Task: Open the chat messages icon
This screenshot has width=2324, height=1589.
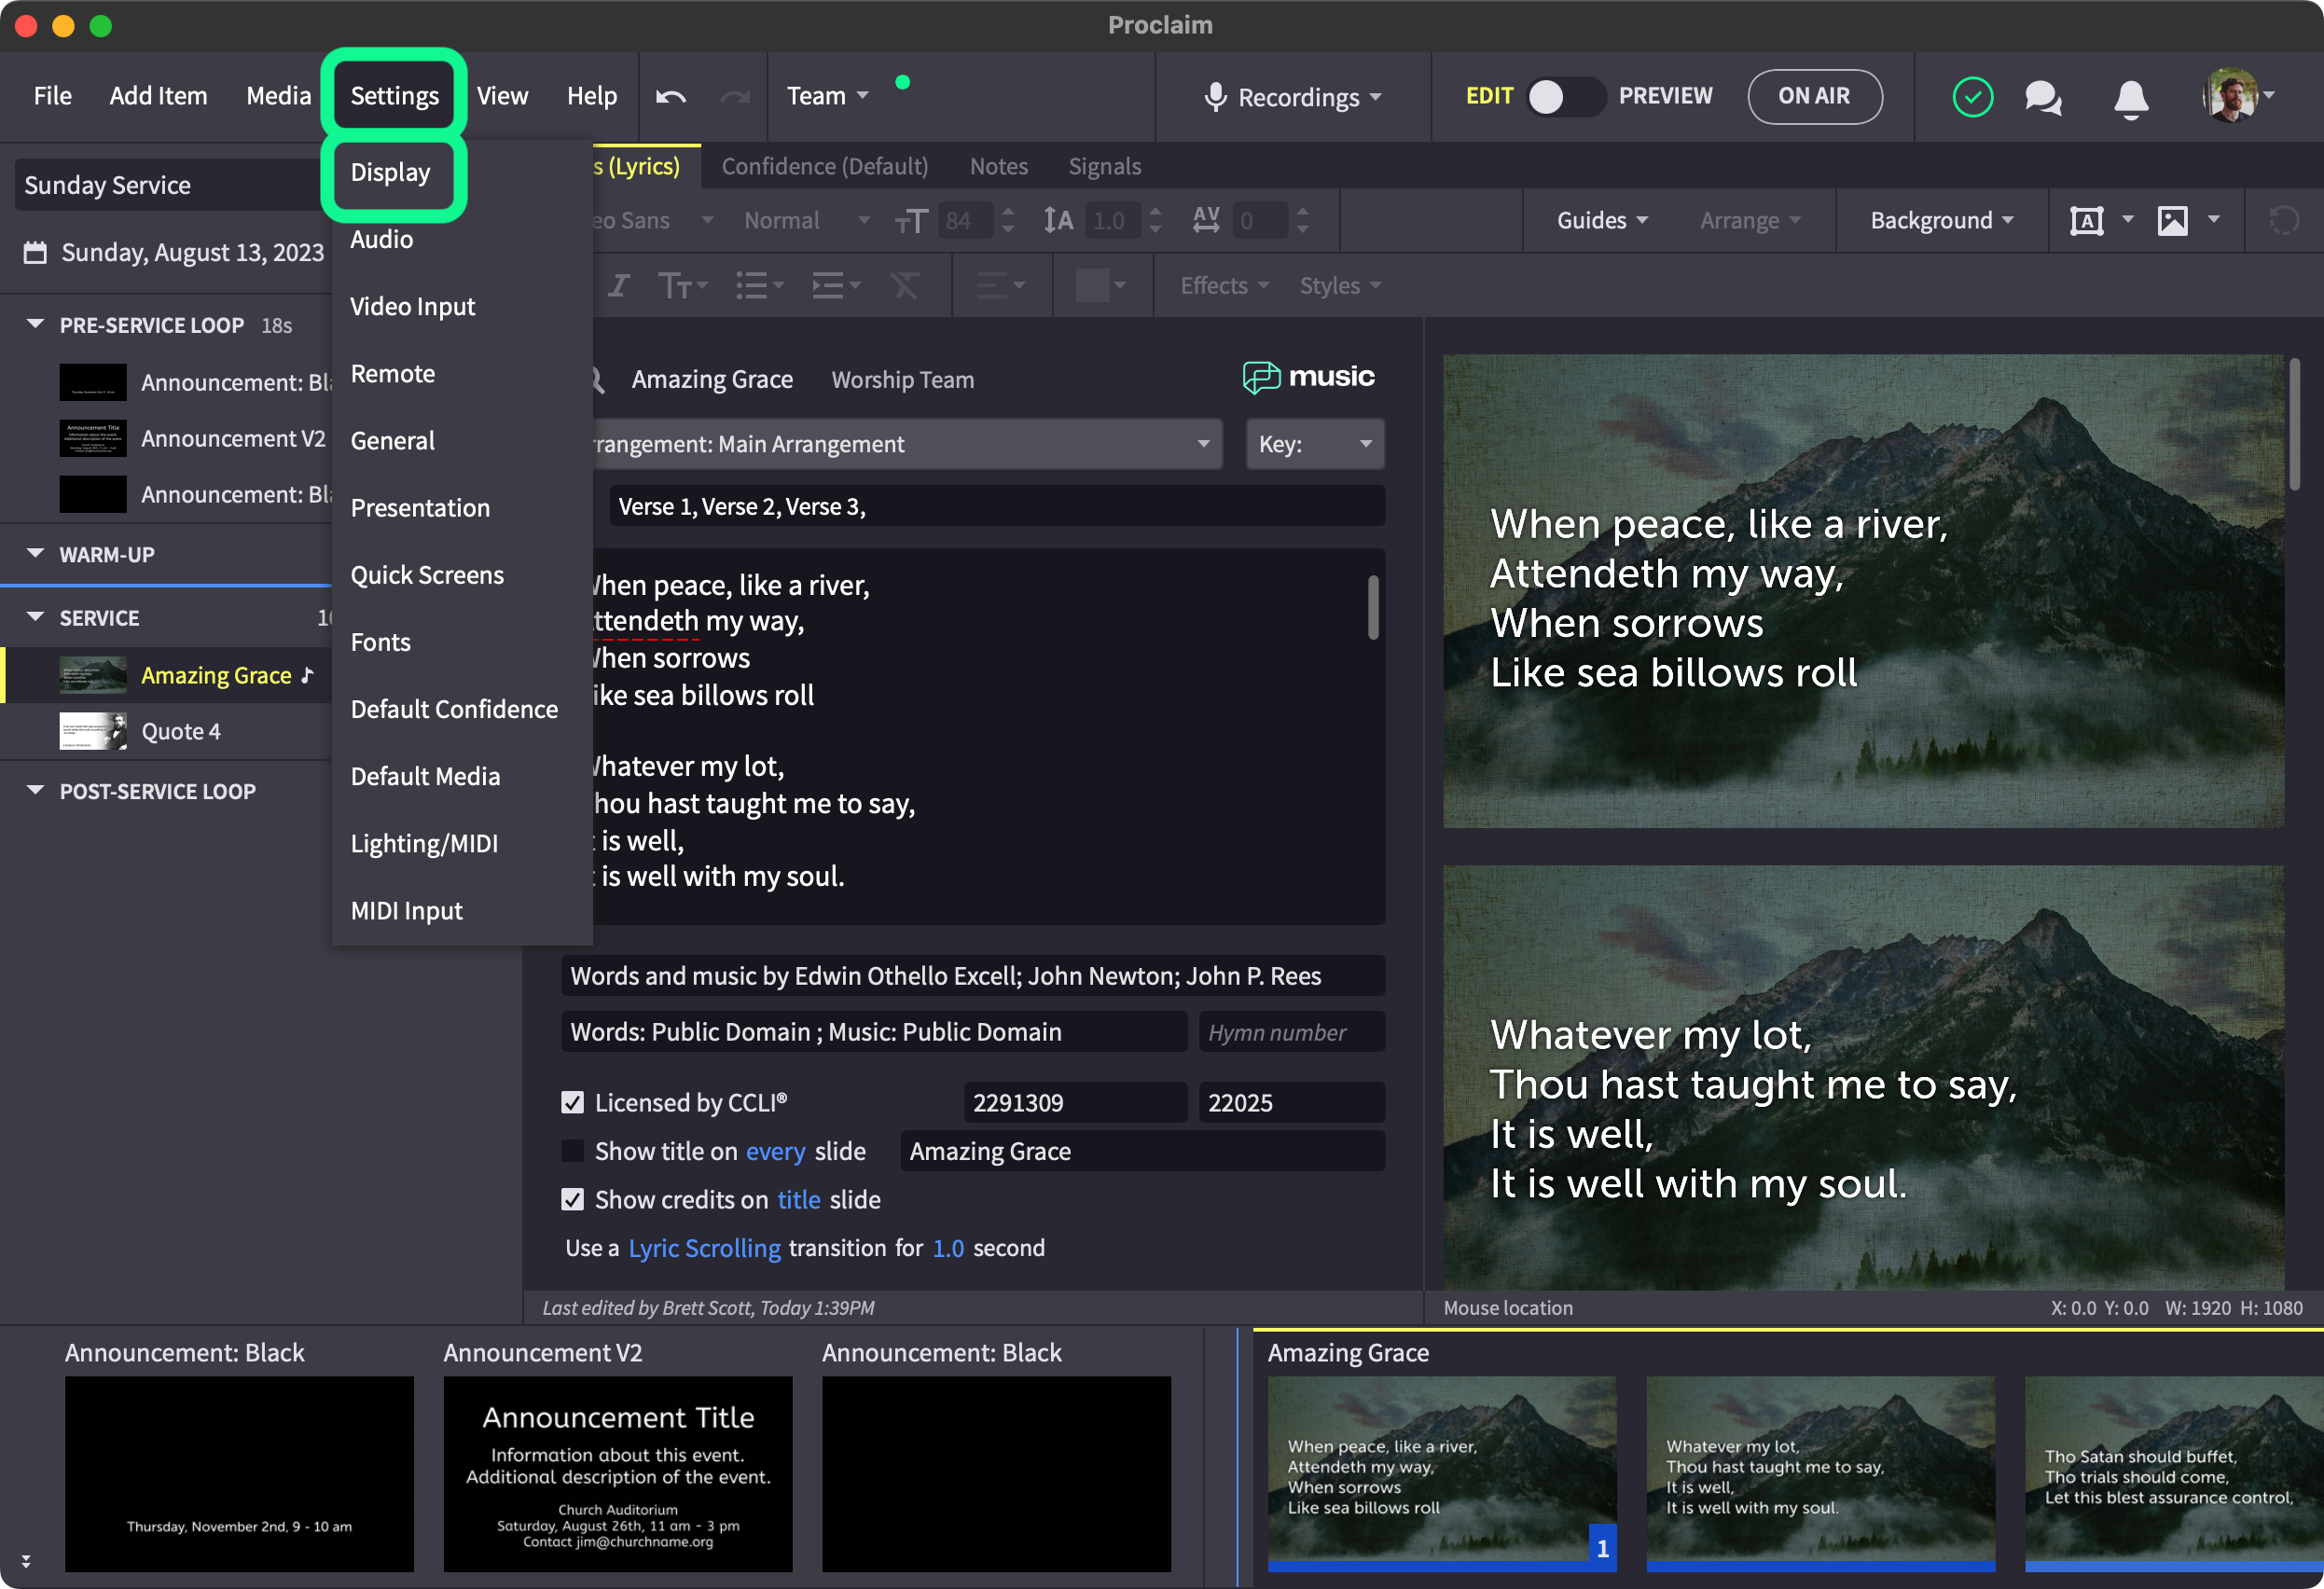Action: (2042, 97)
